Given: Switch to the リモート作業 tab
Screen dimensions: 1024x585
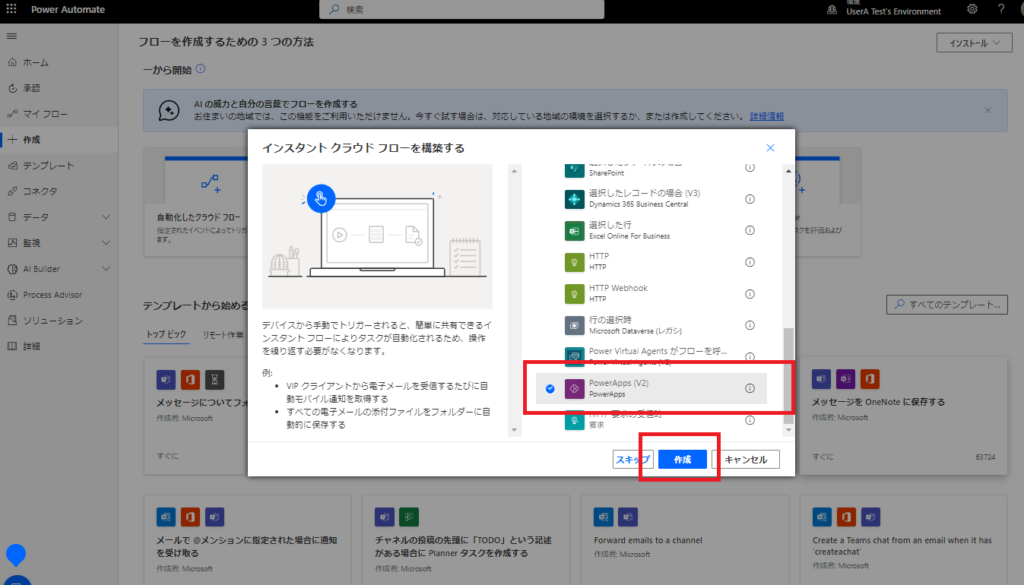Looking at the screenshot, I should point(223,334).
